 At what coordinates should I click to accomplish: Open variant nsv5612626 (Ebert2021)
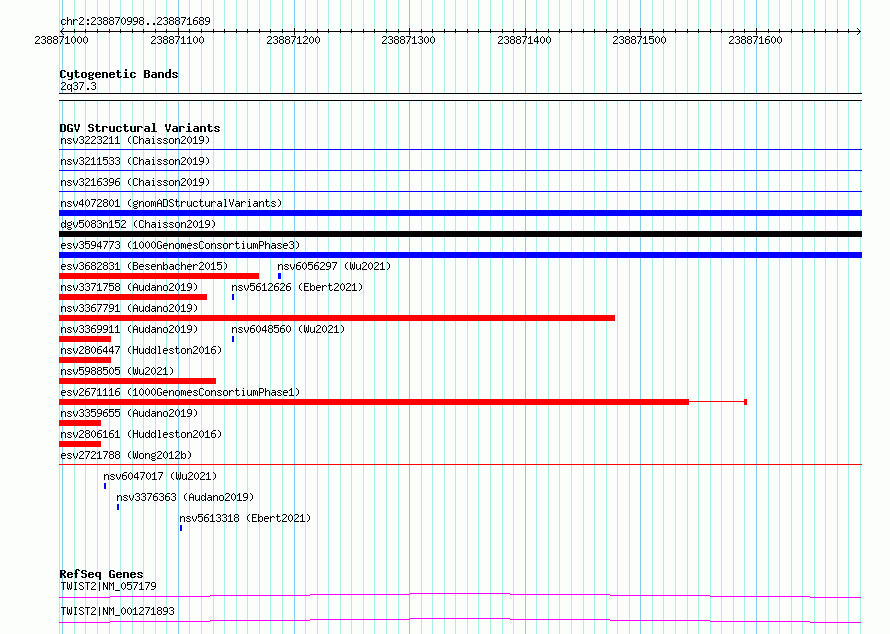[x=297, y=287]
